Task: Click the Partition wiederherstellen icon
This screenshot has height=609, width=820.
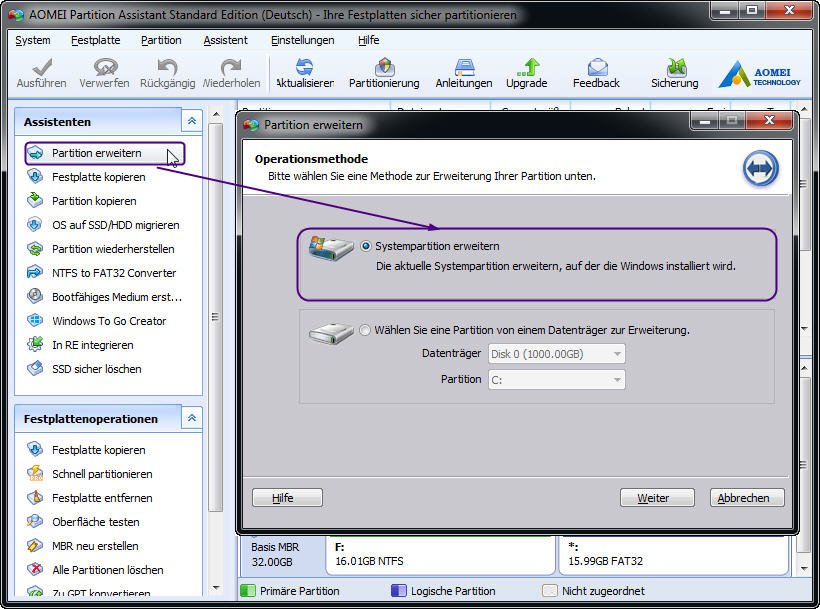Action: 36,248
